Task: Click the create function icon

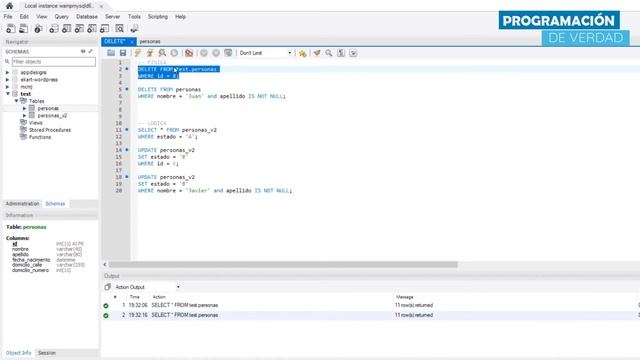Action: [105, 29]
